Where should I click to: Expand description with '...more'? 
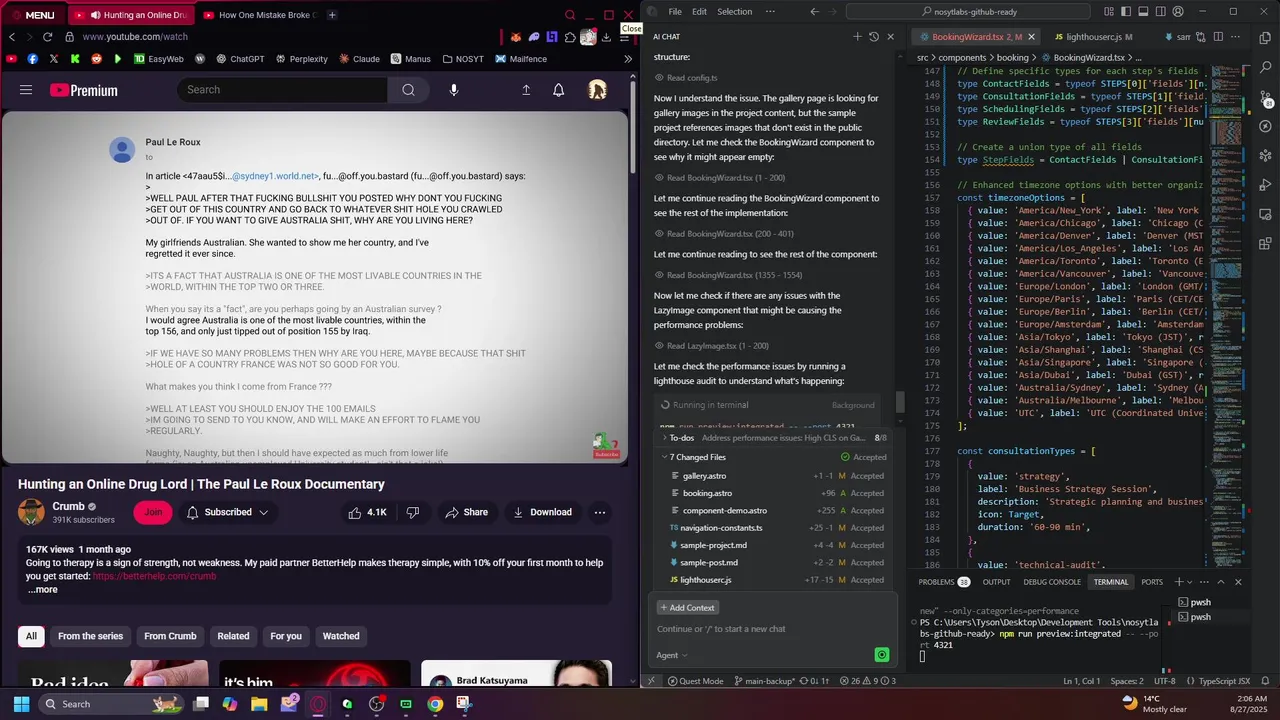[42, 589]
